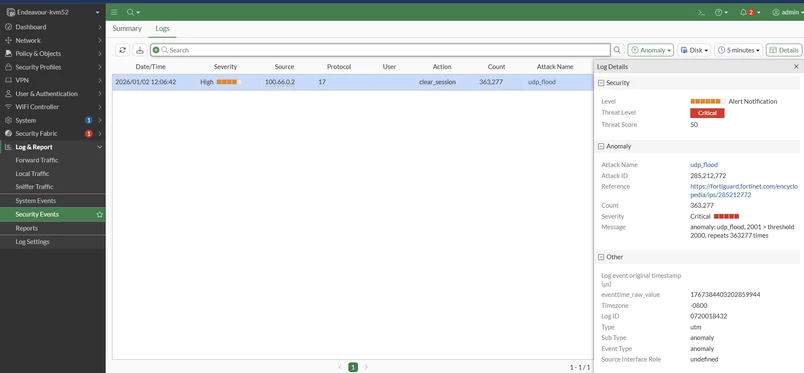Click the System gear icon in sidebar
804x373 pixels.
8,120
